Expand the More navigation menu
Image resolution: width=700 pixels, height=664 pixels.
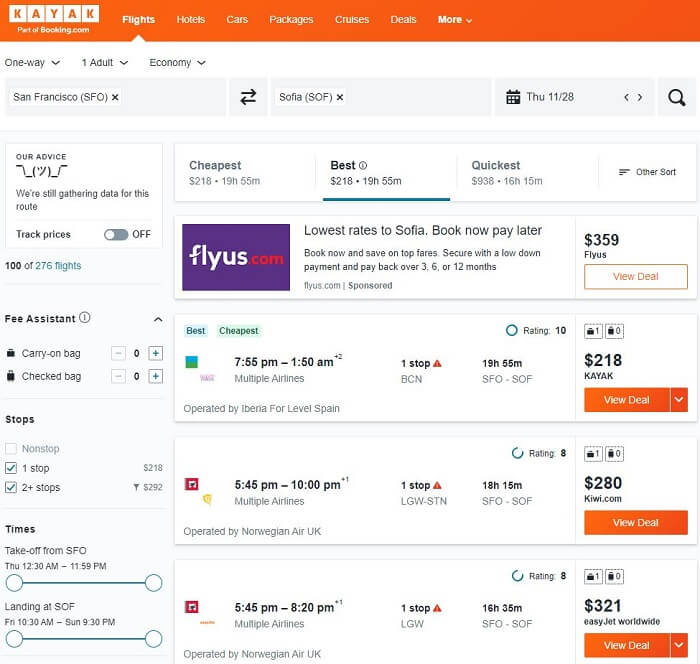point(455,19)
